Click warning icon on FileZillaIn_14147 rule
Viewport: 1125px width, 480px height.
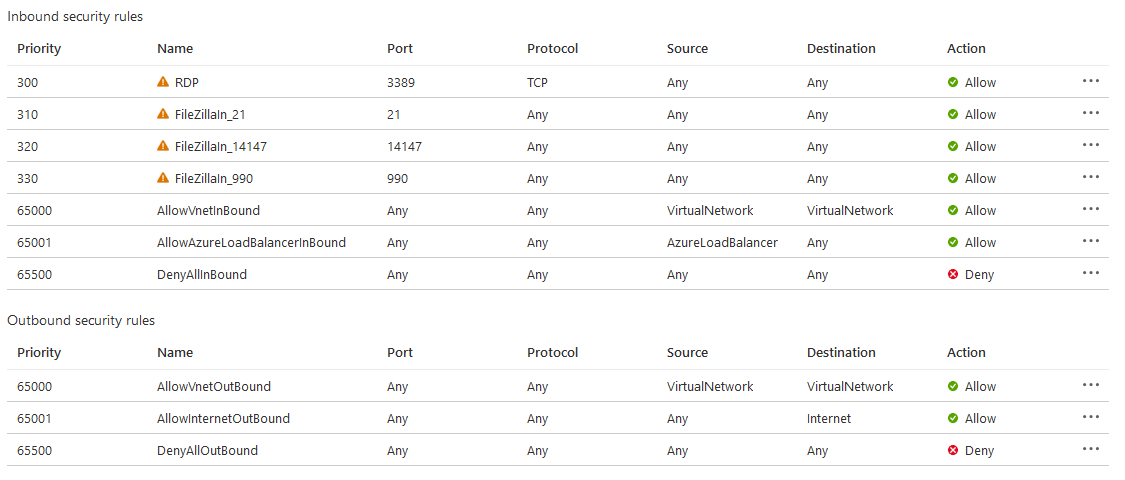coord(163,146)
